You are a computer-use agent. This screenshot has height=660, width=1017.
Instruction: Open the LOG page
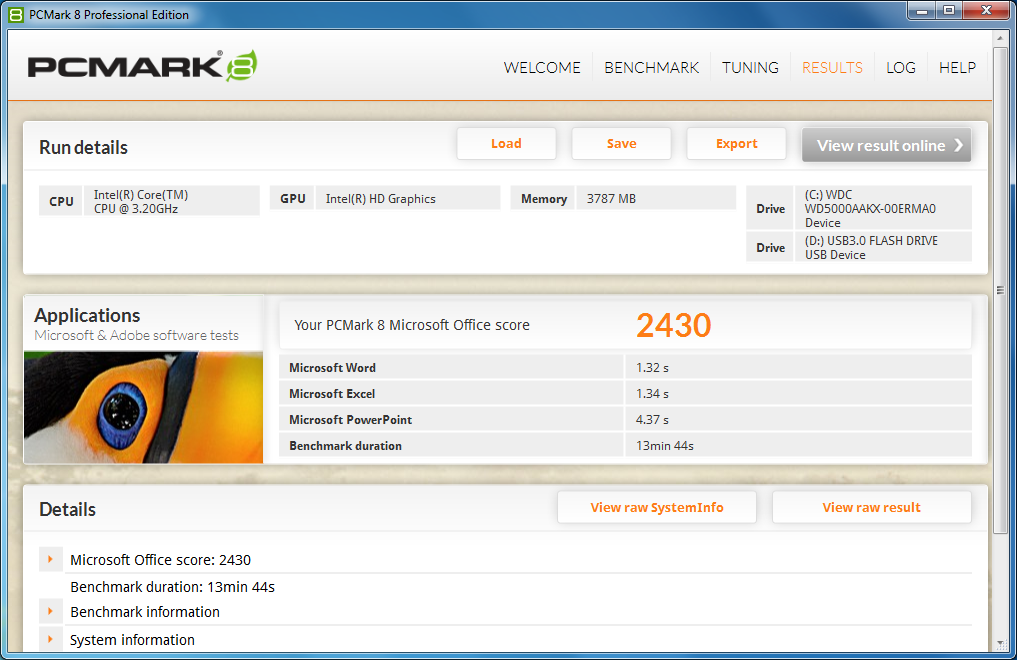click(901, 67)
